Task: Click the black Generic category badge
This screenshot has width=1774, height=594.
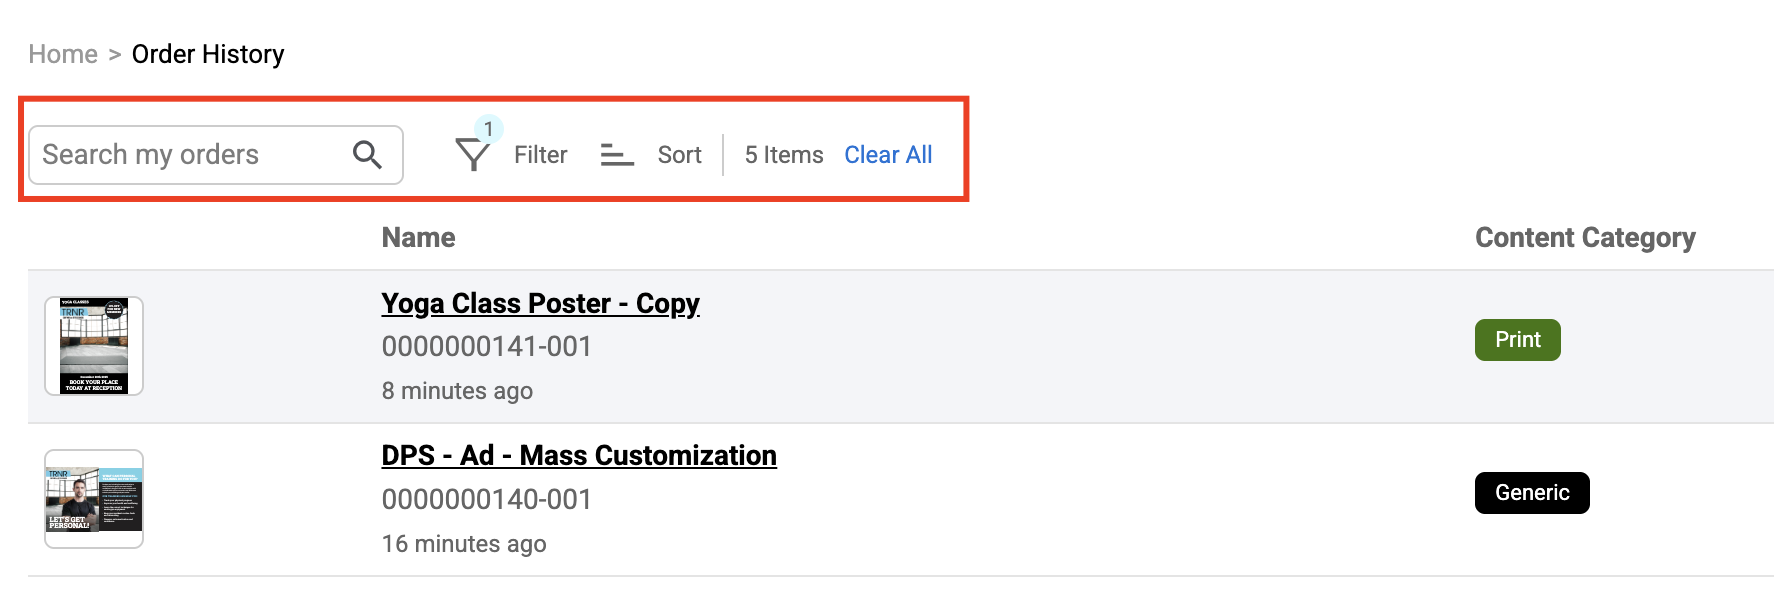Action: pos(1531,493)
